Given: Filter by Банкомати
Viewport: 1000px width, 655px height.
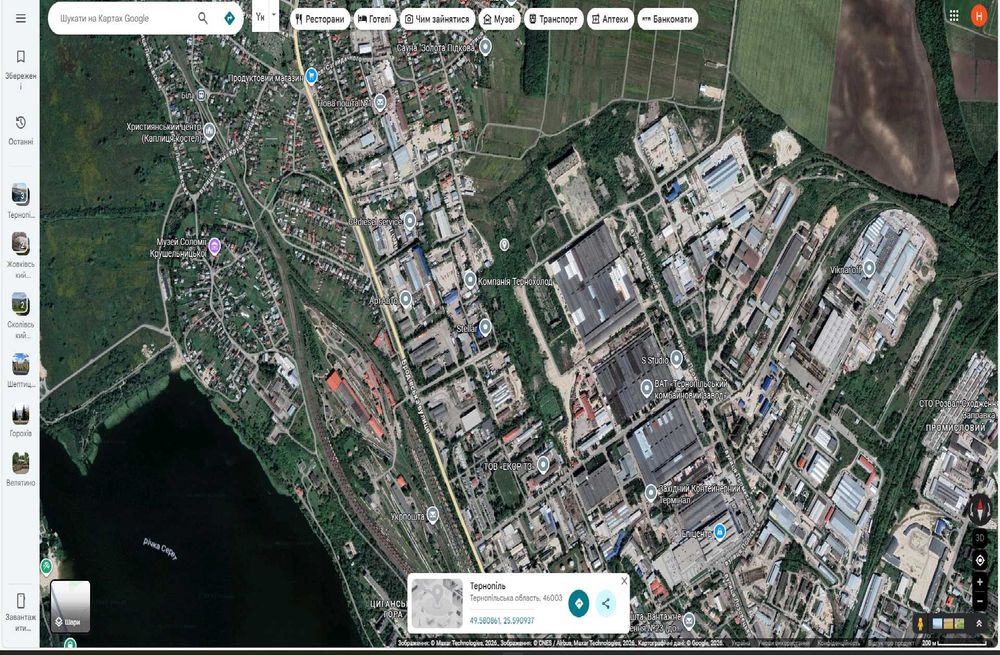Looking at the screenshot, I should point(668,19).
